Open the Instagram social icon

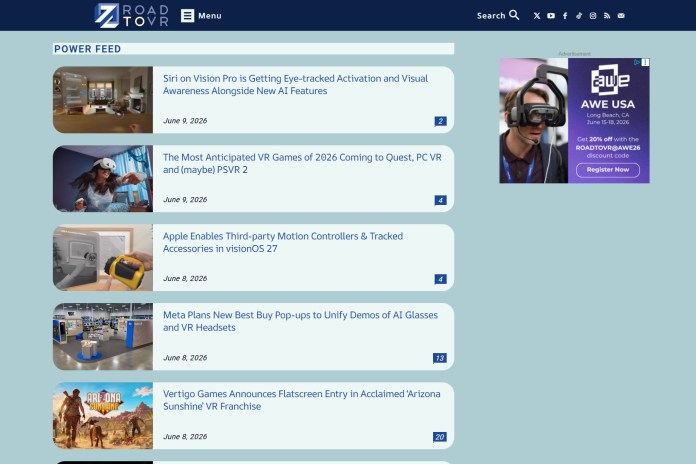[x=593, y=16]
